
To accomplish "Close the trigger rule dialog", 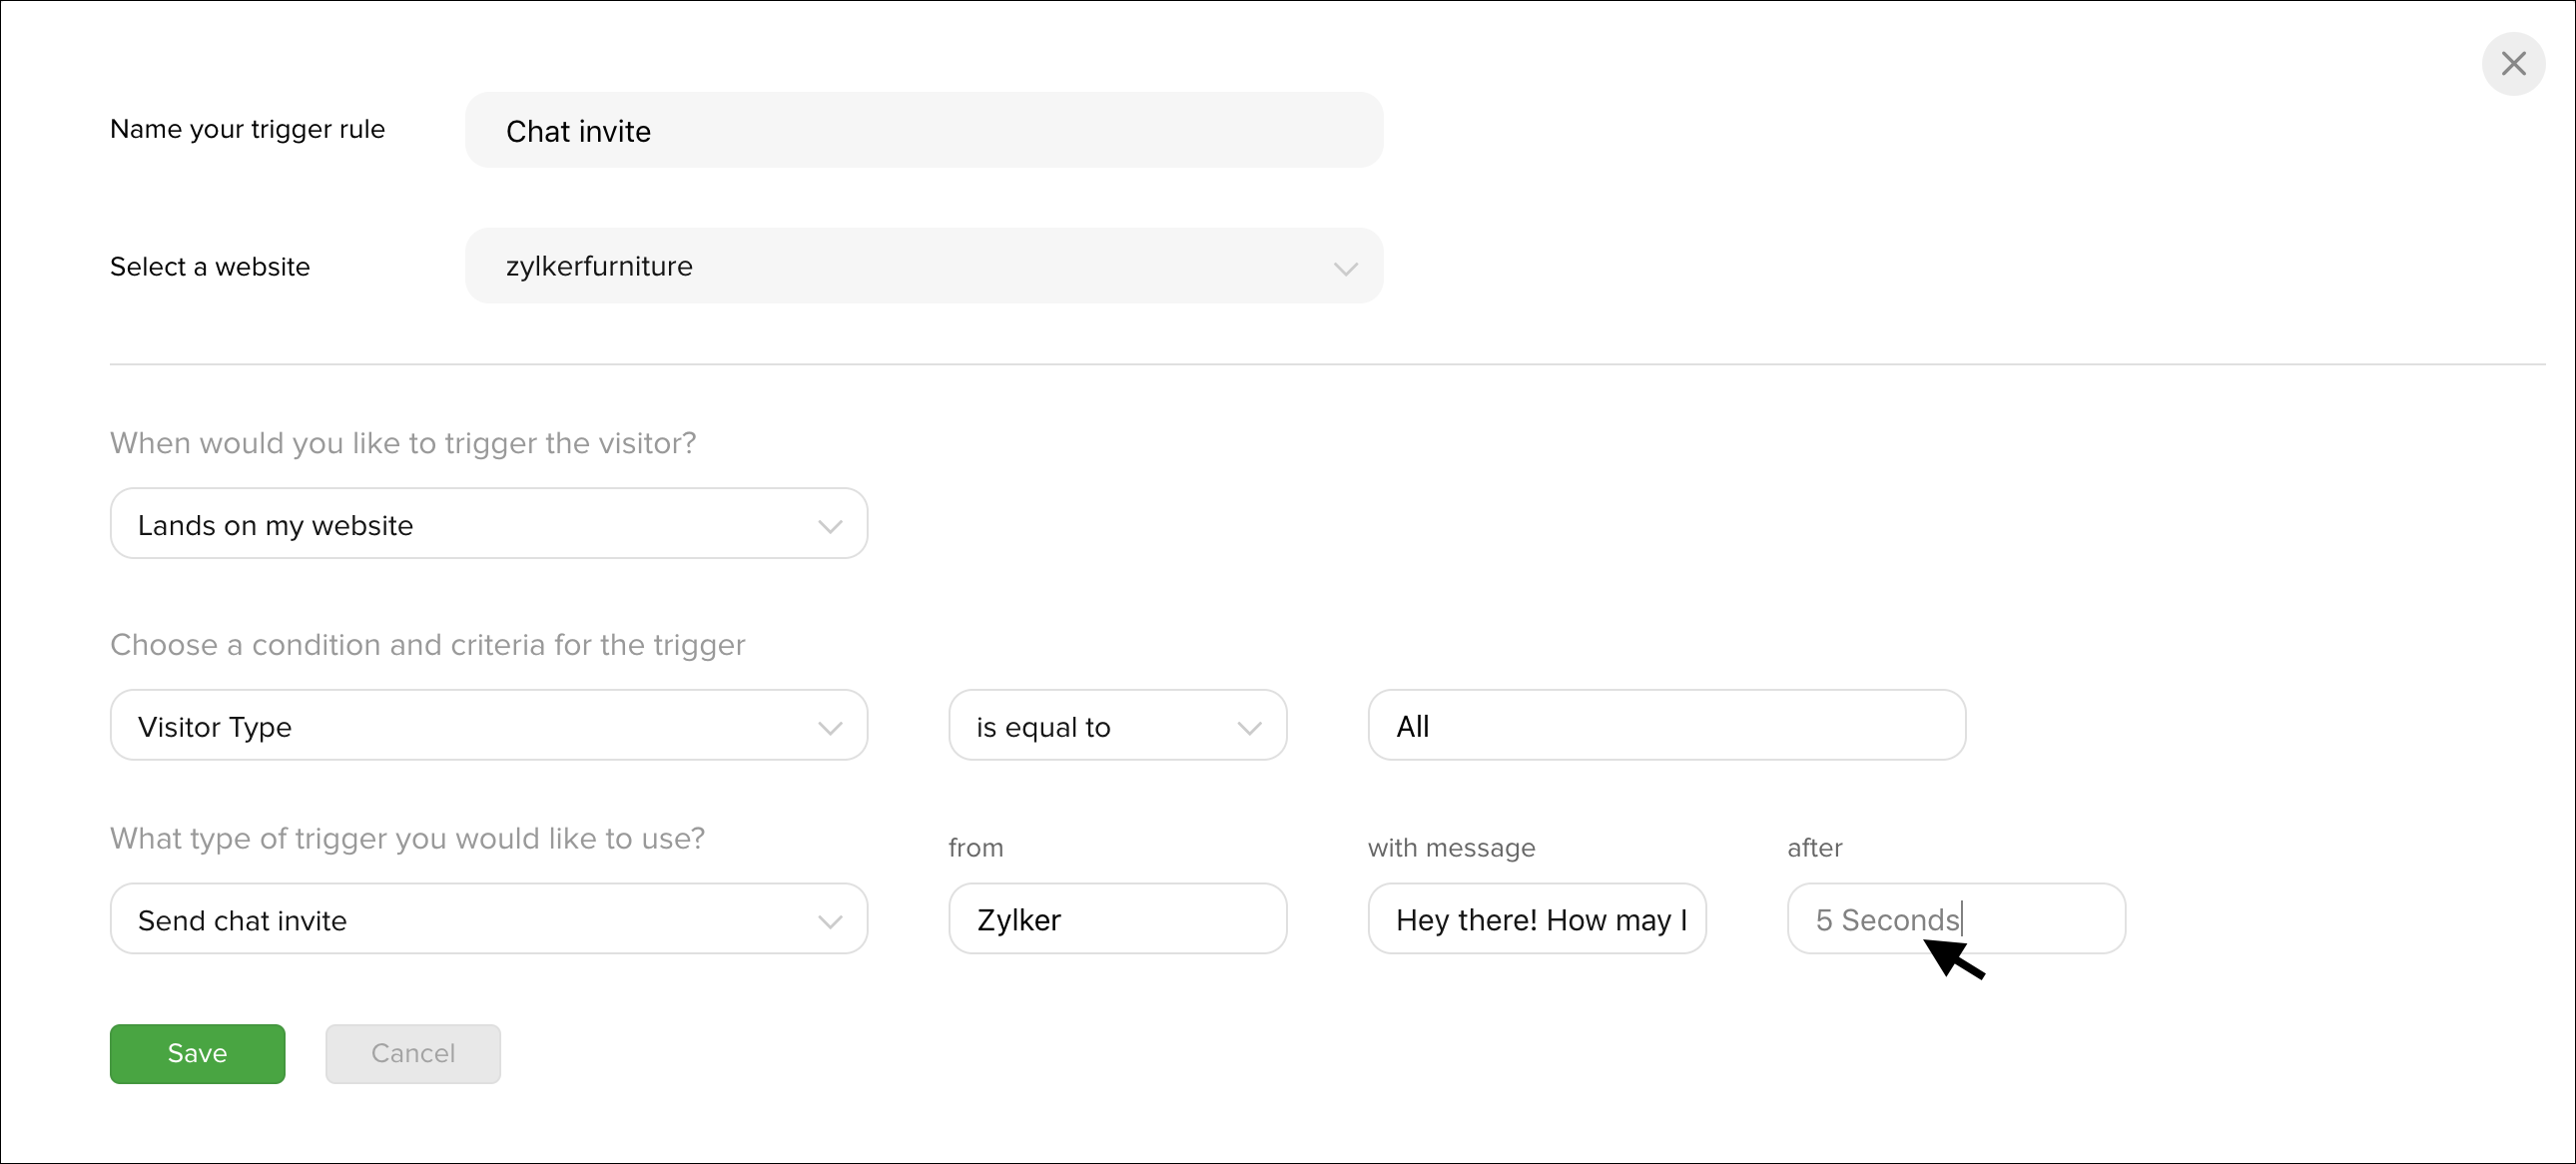I will tap(2513, 64).
